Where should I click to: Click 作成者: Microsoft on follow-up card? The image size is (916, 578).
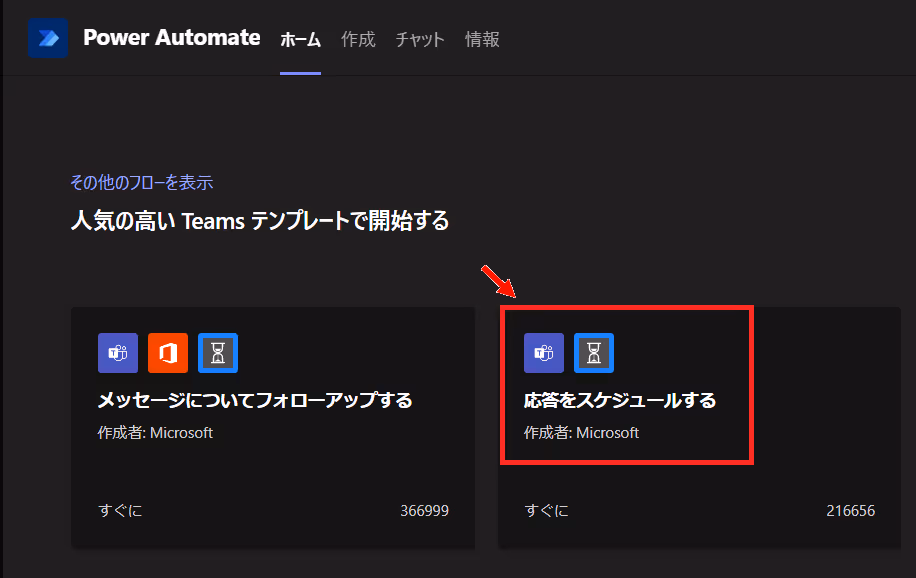(x=155, y=433)
